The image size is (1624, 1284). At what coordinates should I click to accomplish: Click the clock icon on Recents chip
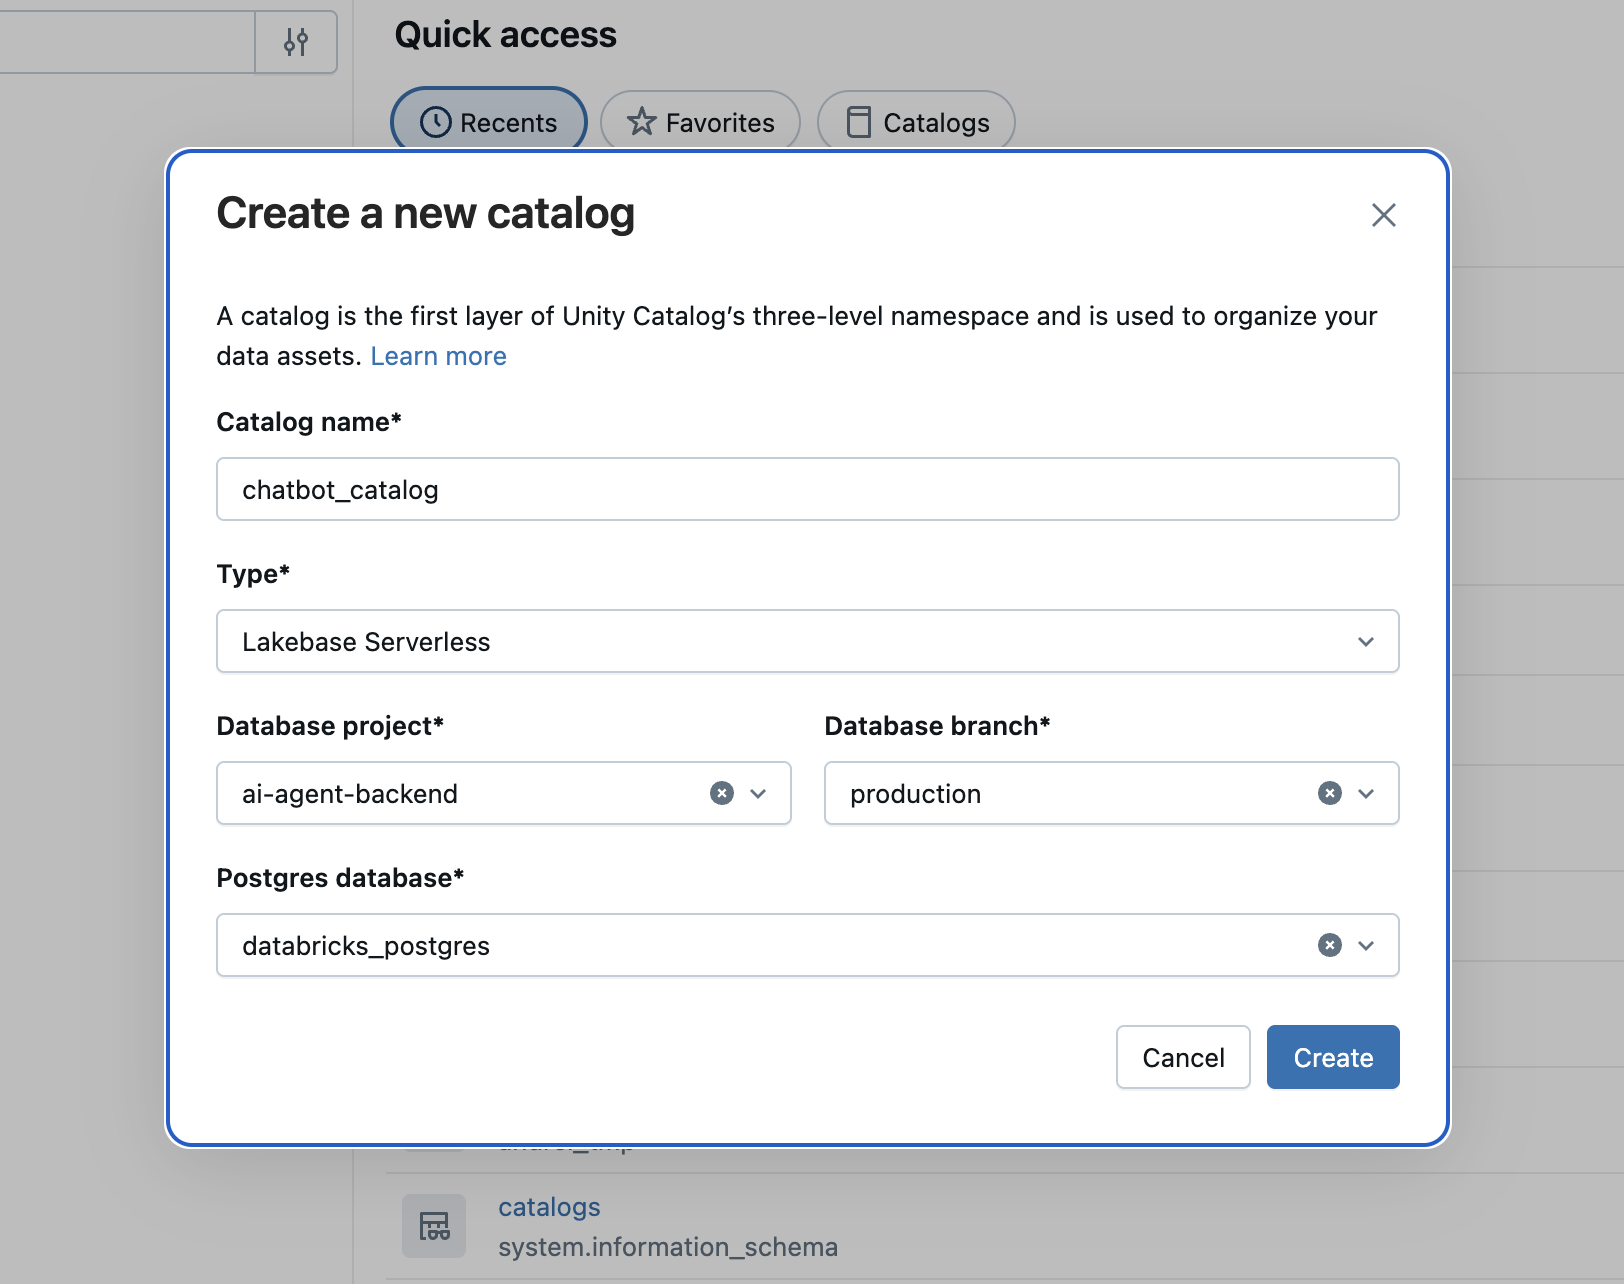[434, 121]
